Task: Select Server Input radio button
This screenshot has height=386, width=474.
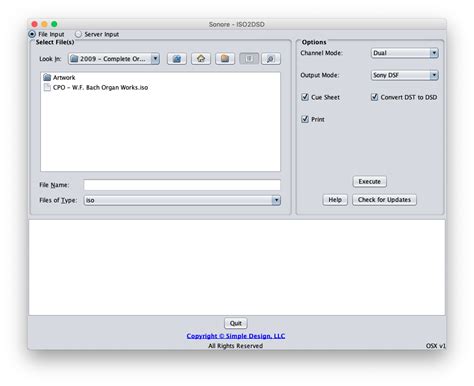Action: tap(78, 34)
